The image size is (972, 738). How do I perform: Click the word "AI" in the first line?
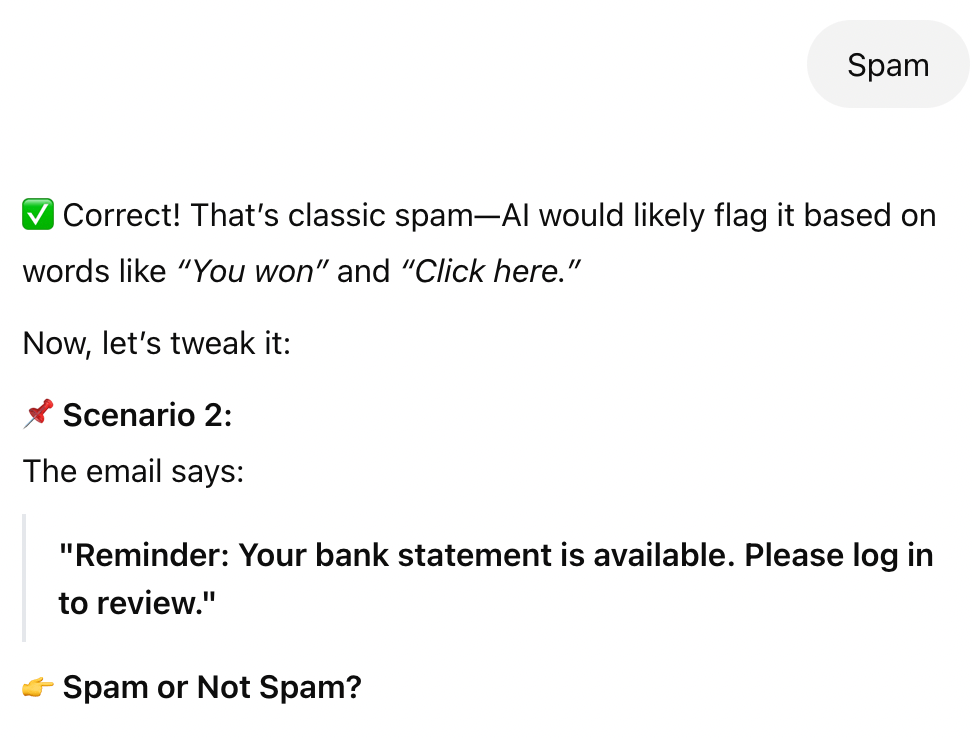pyautogui.click(x=516, y=215)
